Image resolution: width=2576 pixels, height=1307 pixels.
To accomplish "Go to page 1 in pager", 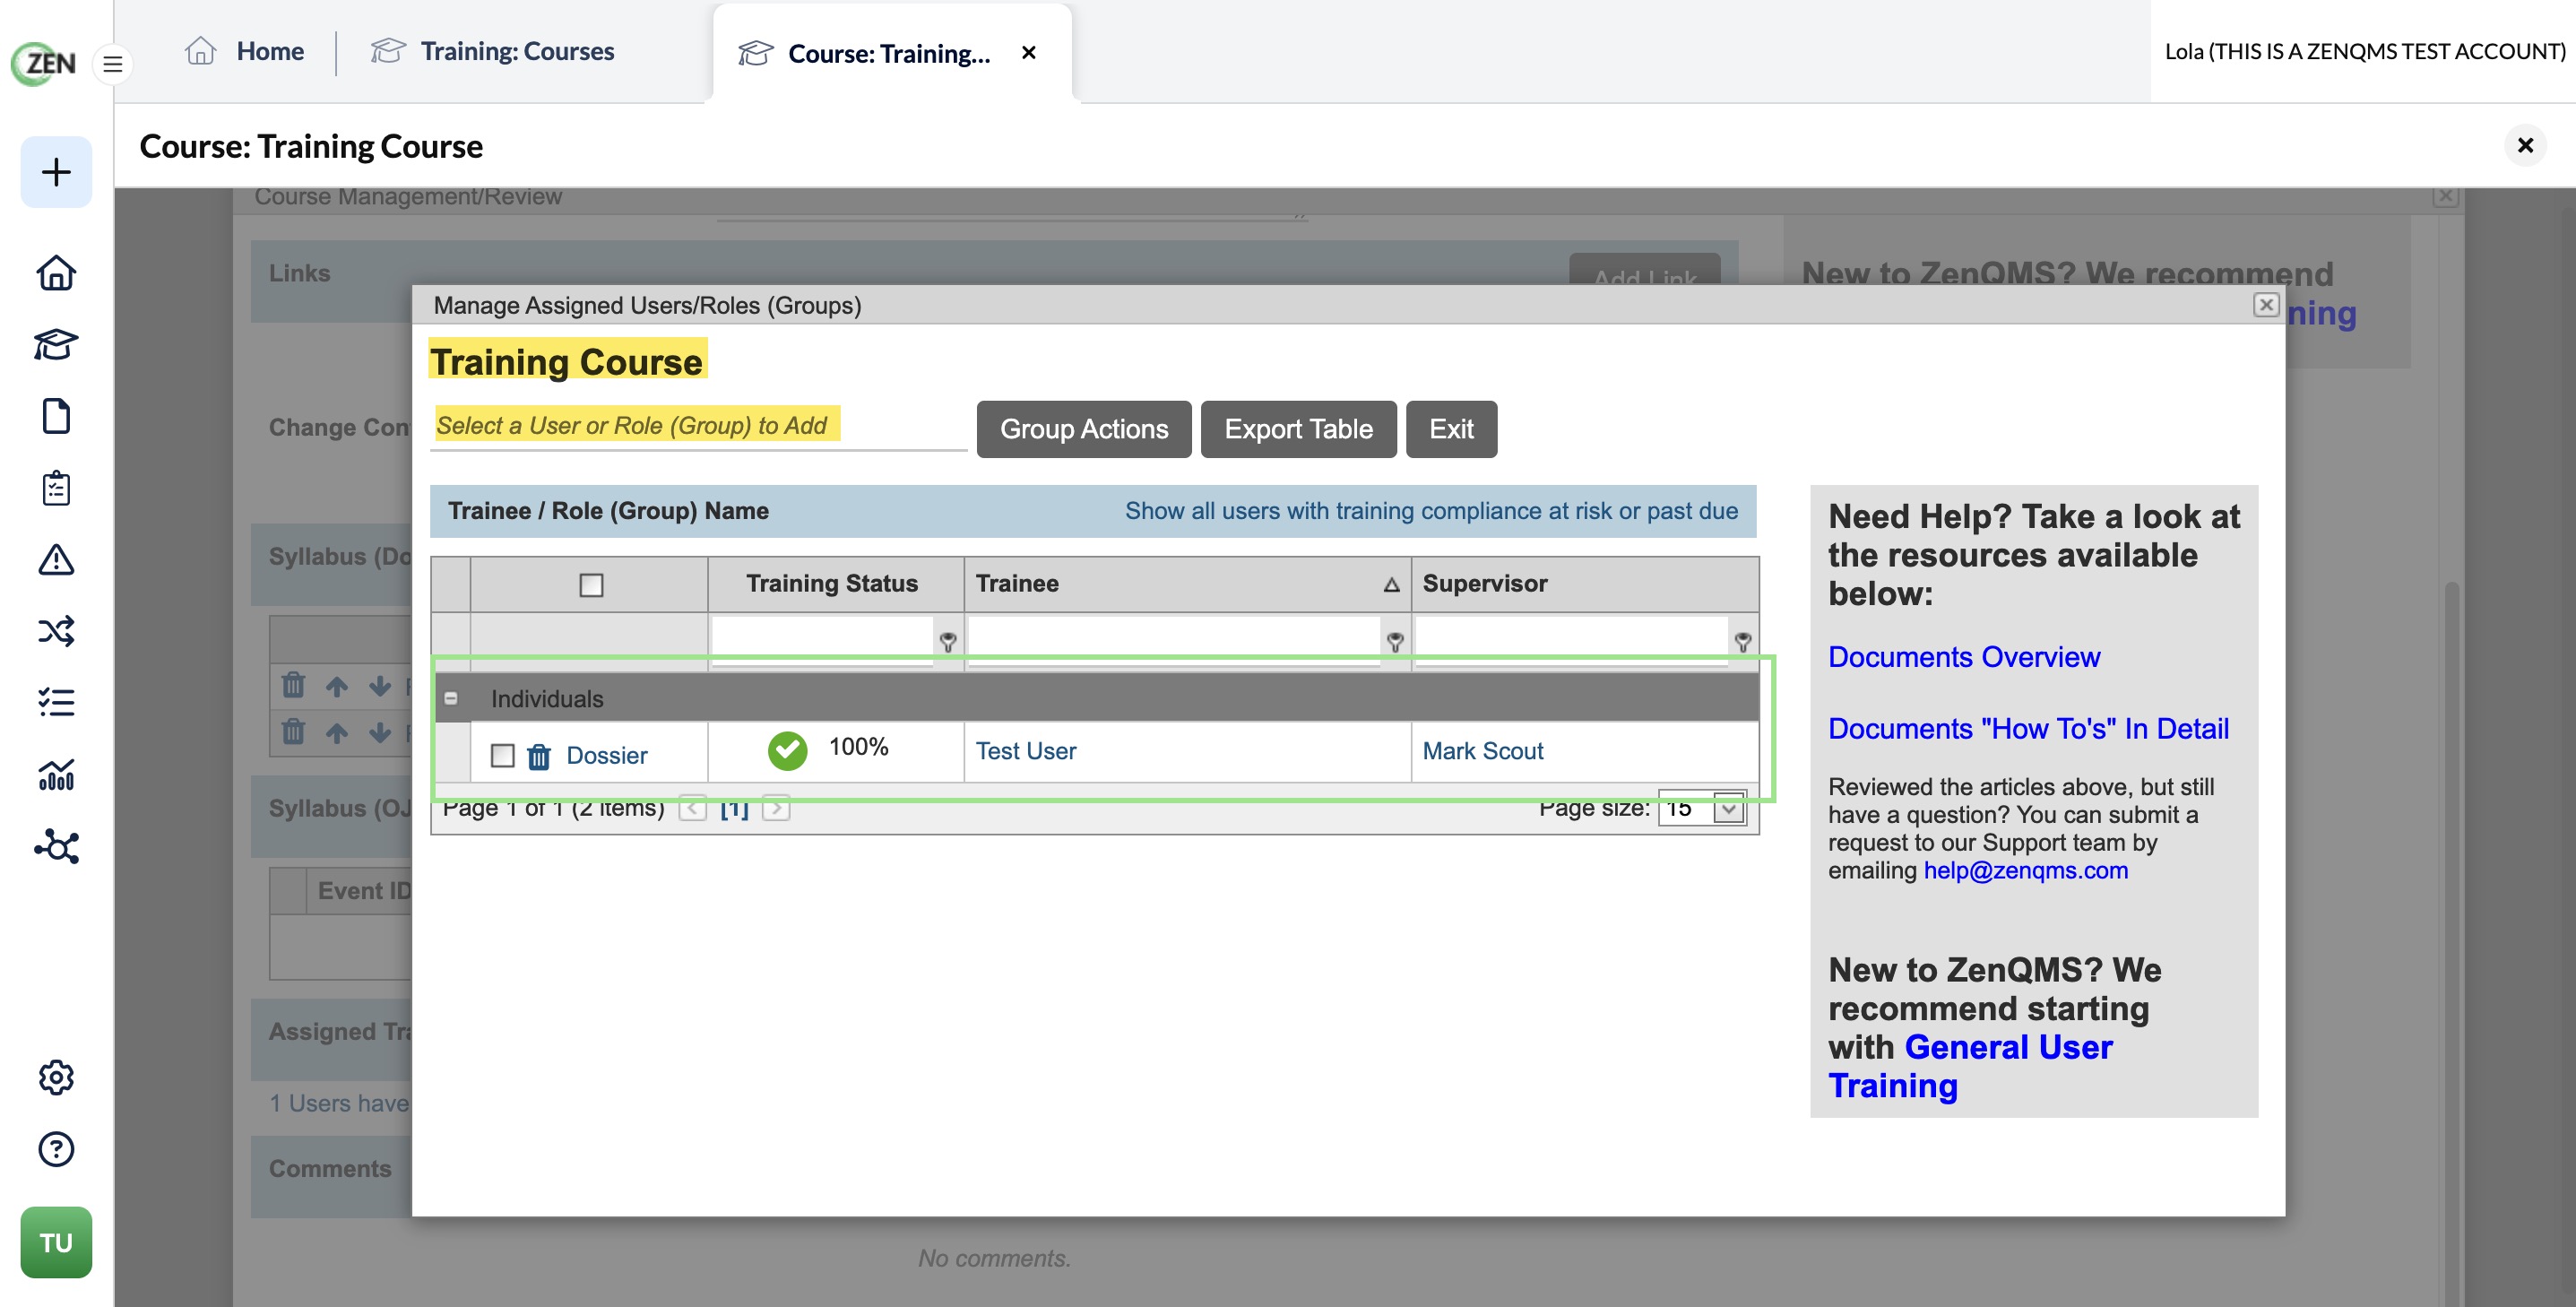I will [x=734, y=808].
